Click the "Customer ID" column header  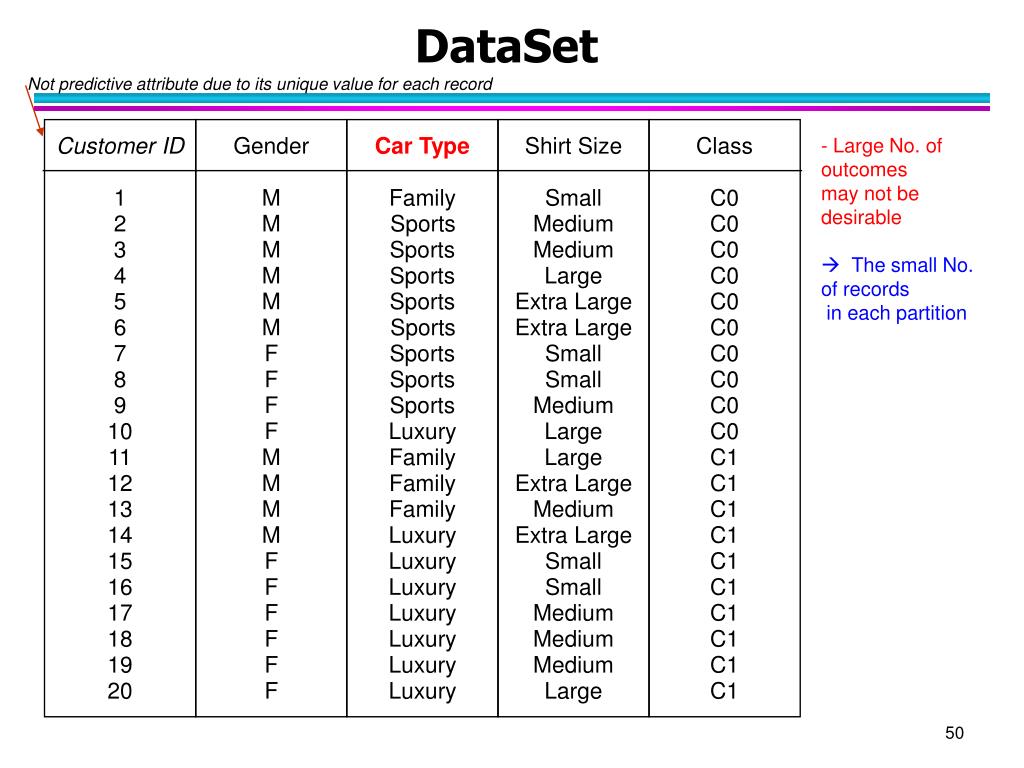(121, 146)
